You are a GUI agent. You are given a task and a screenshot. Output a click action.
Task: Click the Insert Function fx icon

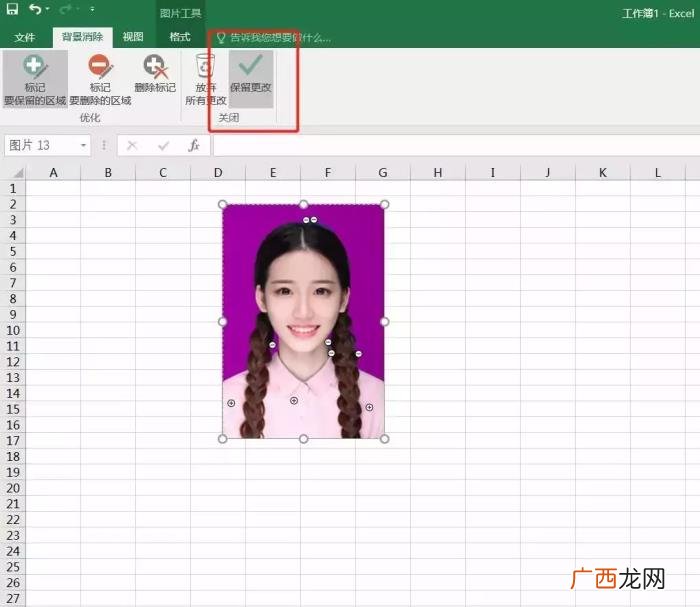coord(194,146)
